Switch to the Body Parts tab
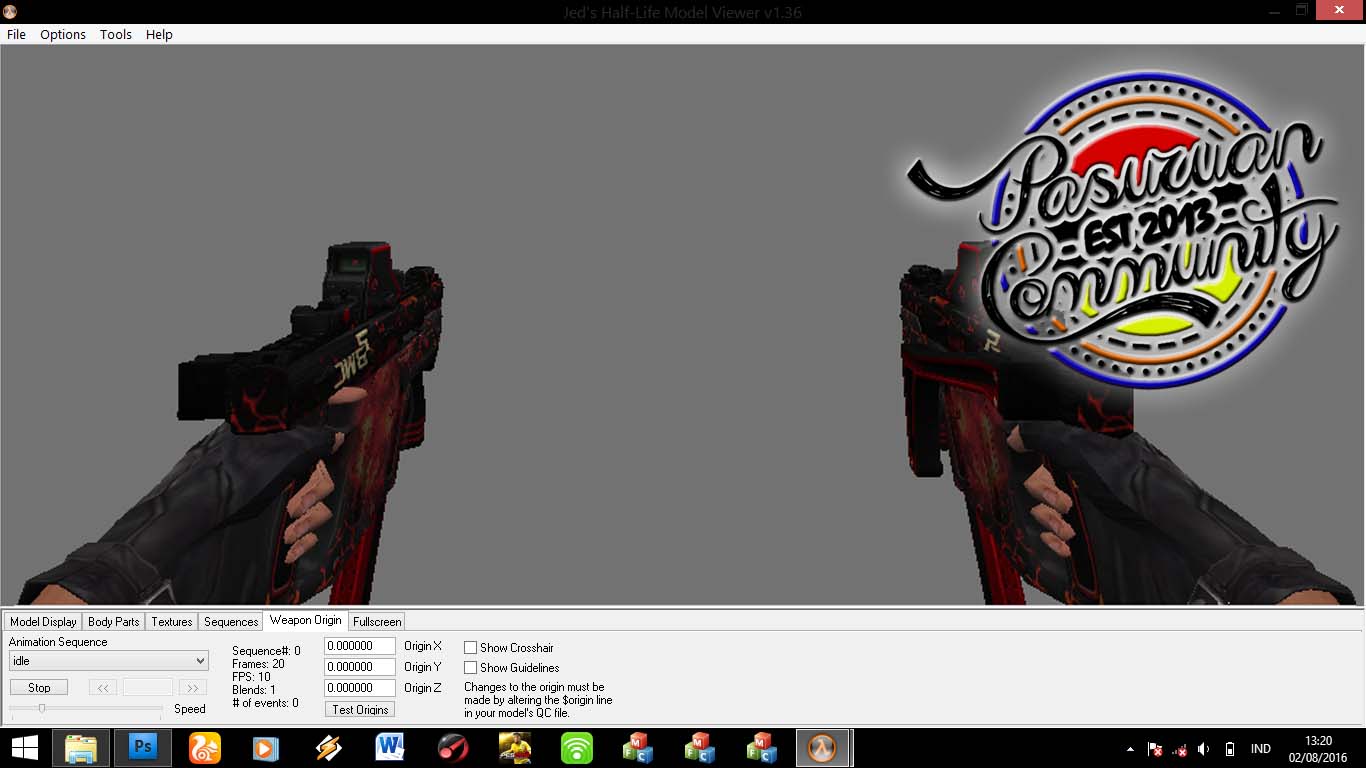Image resolution: width=1366 pixels, height=768 pixels. pyautogui.click(x=114, y=622)
